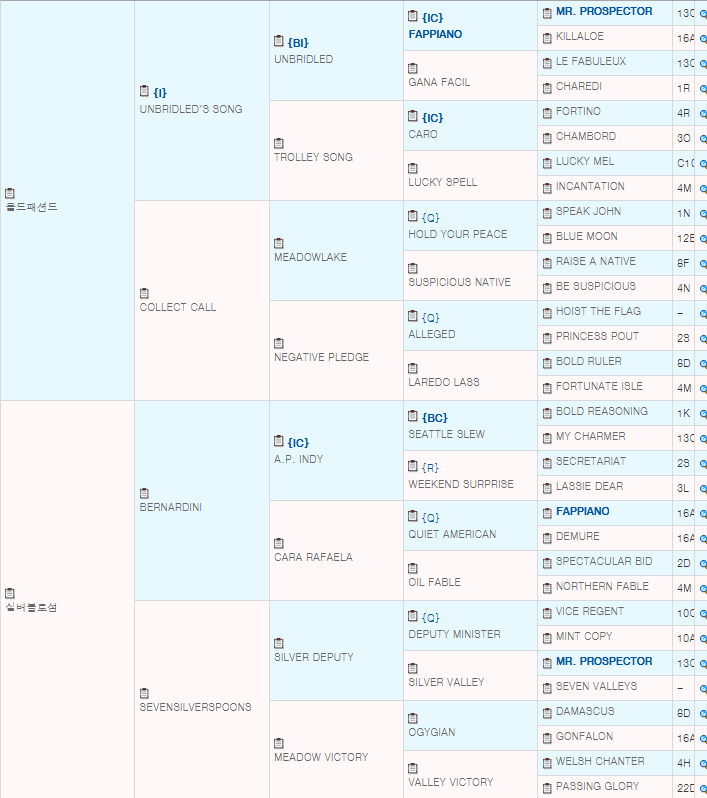Viewport: 707px width, 798px height.
Task: Select the A.P. INDY name
Action: click(x=298, y=459)
